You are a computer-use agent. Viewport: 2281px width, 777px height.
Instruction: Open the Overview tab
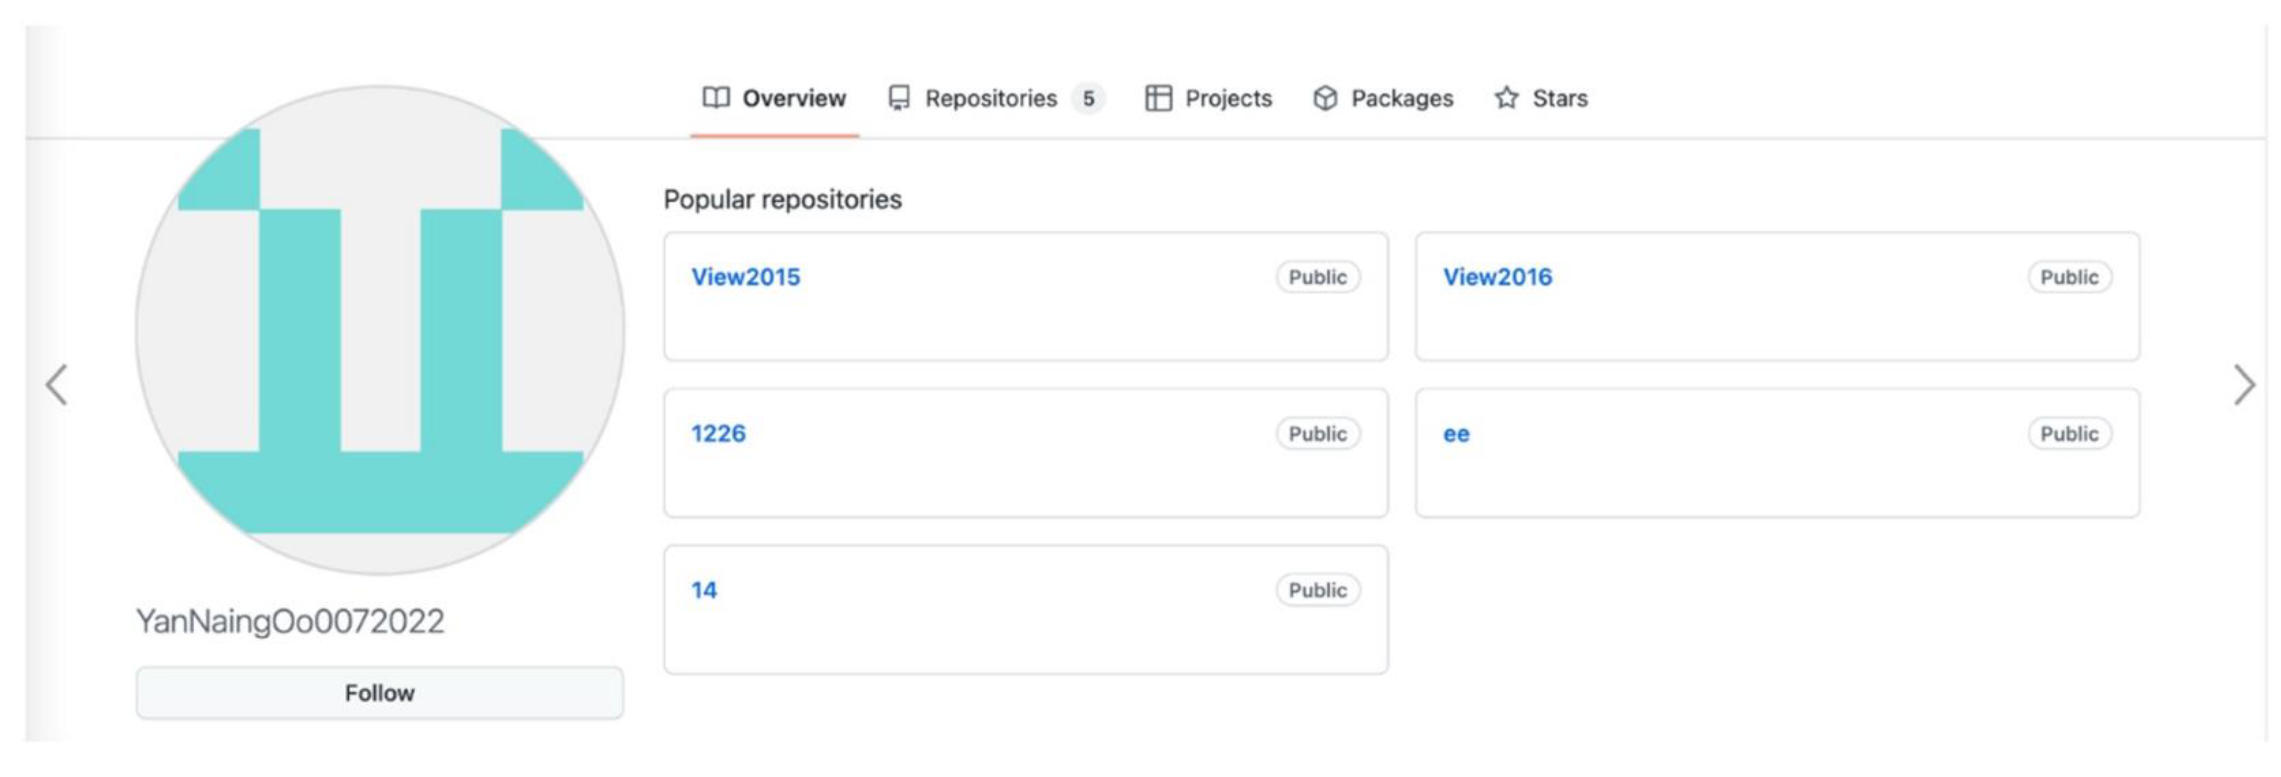pos(793,98)
